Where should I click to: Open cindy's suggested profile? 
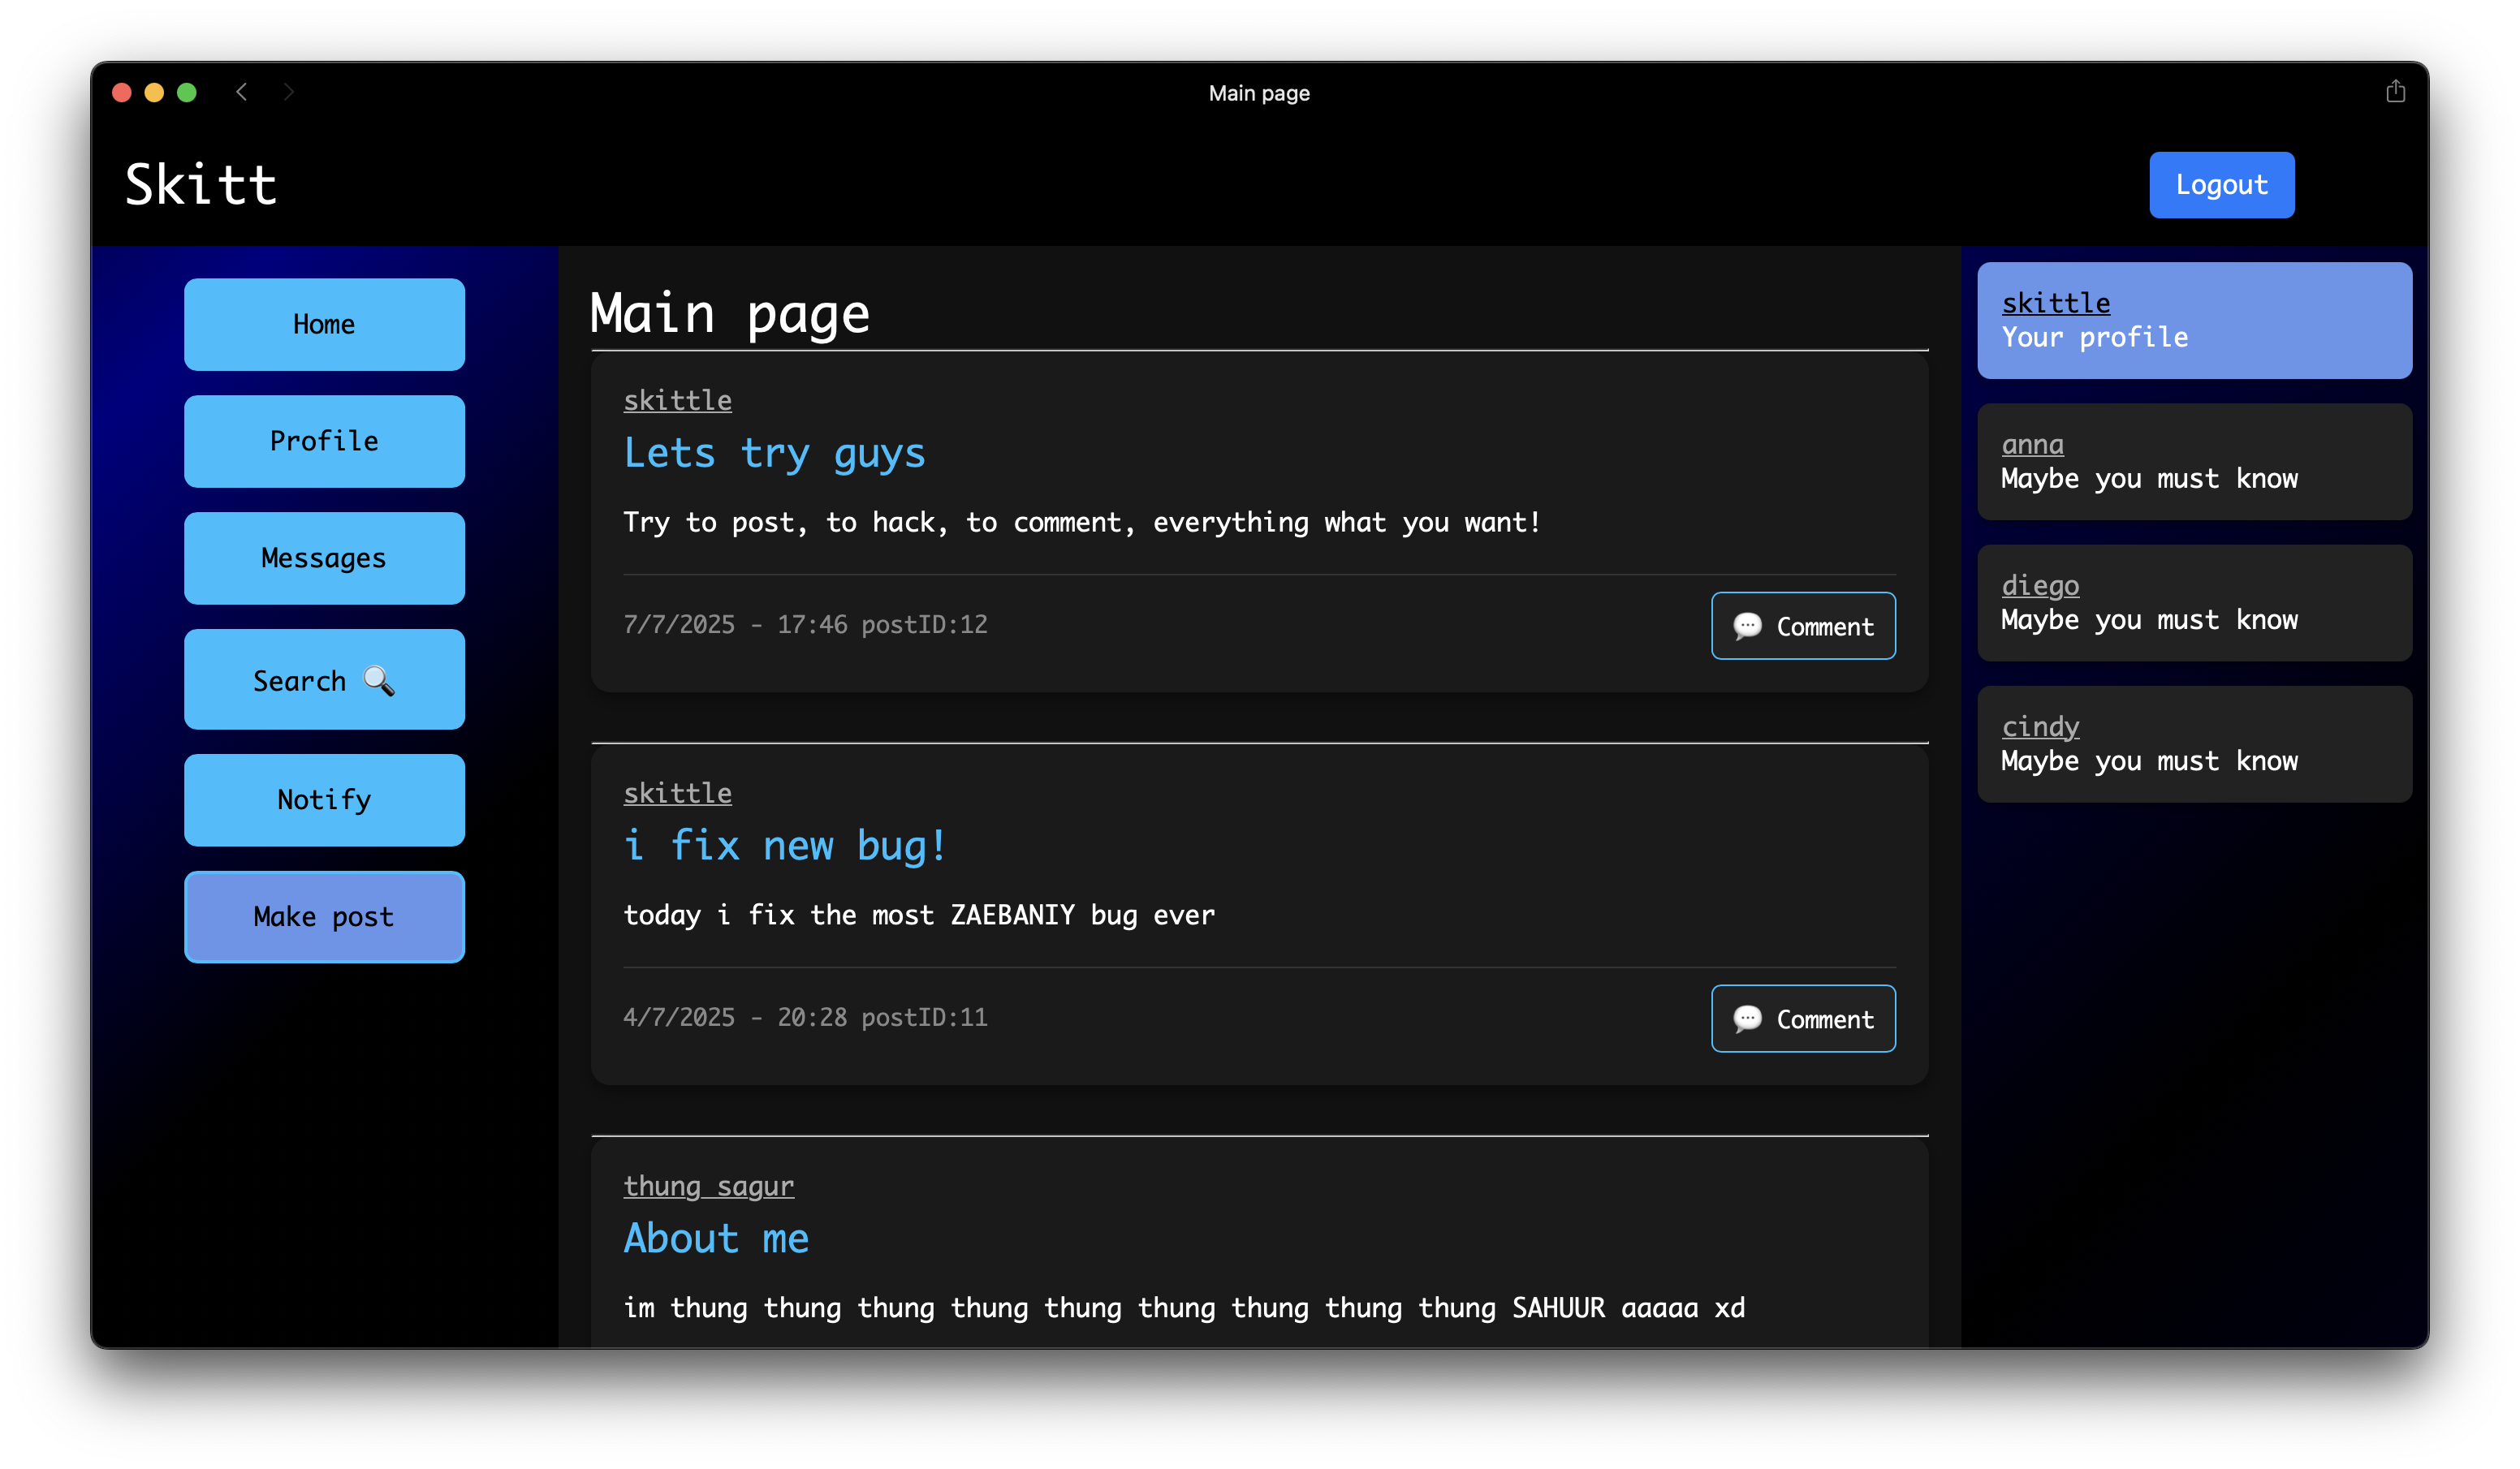pyautogui.click(x=2194, y=743)
